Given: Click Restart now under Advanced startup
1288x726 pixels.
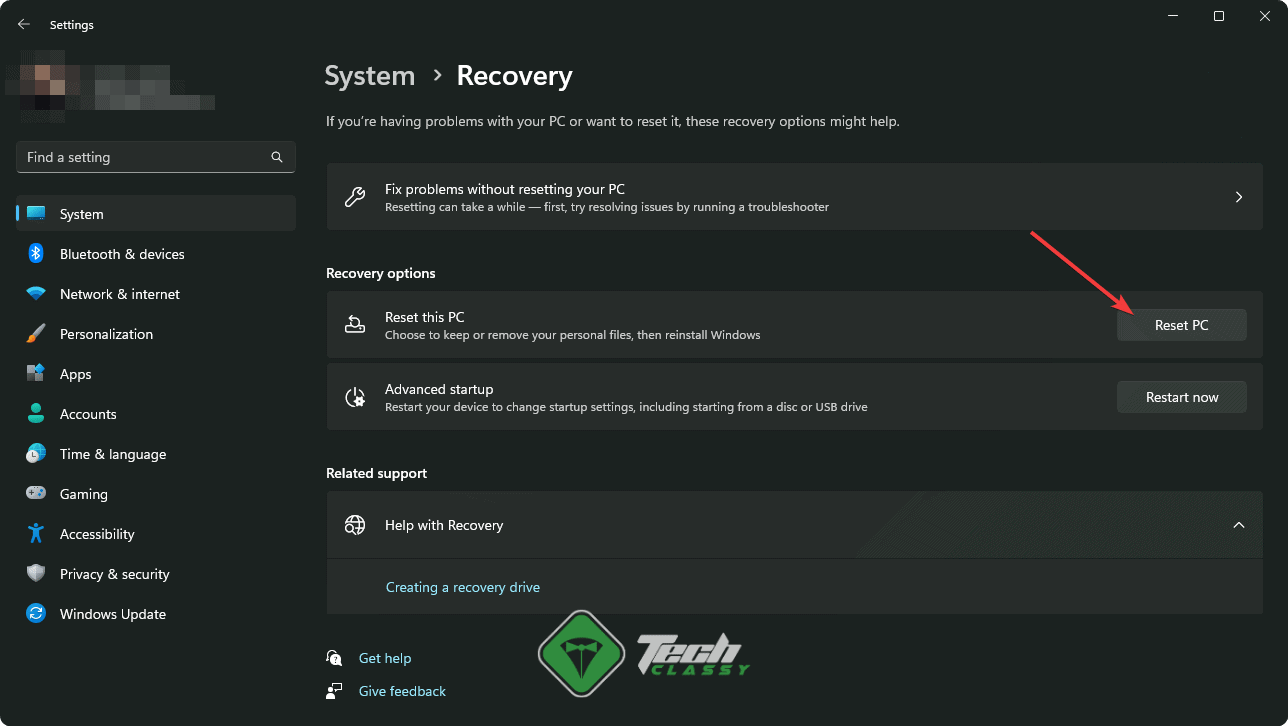Looking at the screenshot, I should point(1181,397).
